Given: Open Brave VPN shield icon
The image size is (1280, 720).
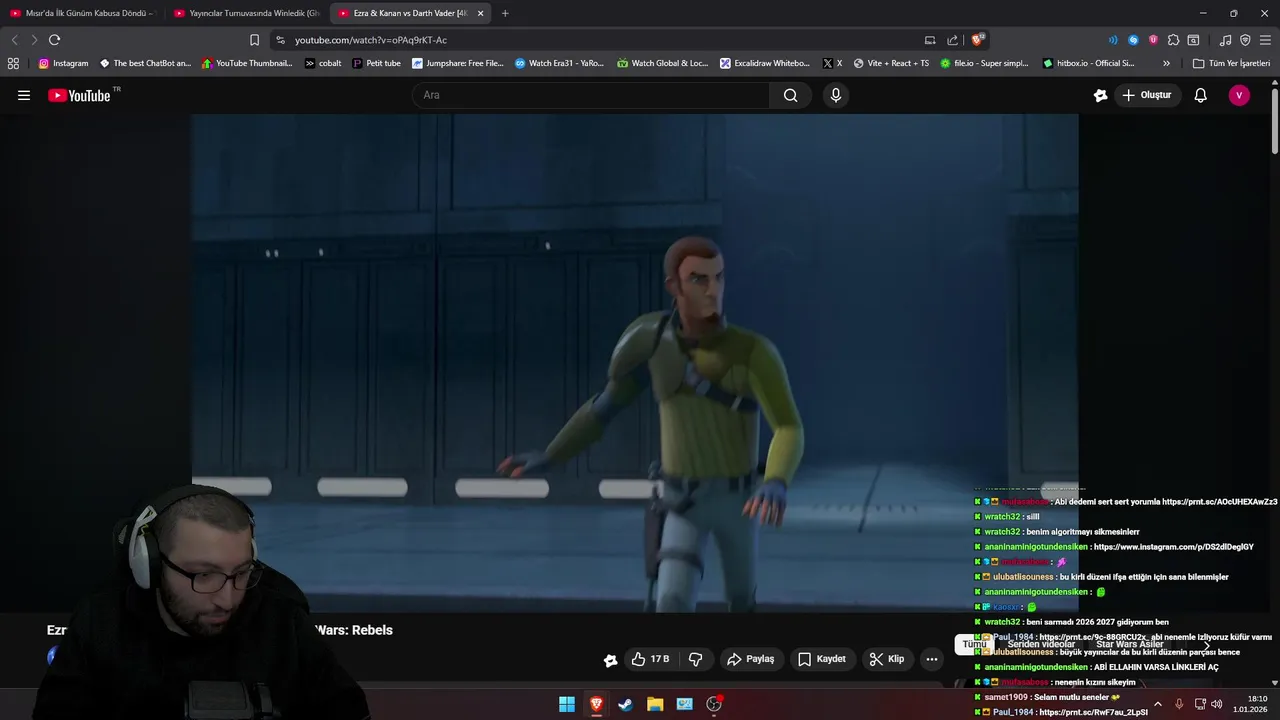Looking at the screenshot, I should (1245, 40).
